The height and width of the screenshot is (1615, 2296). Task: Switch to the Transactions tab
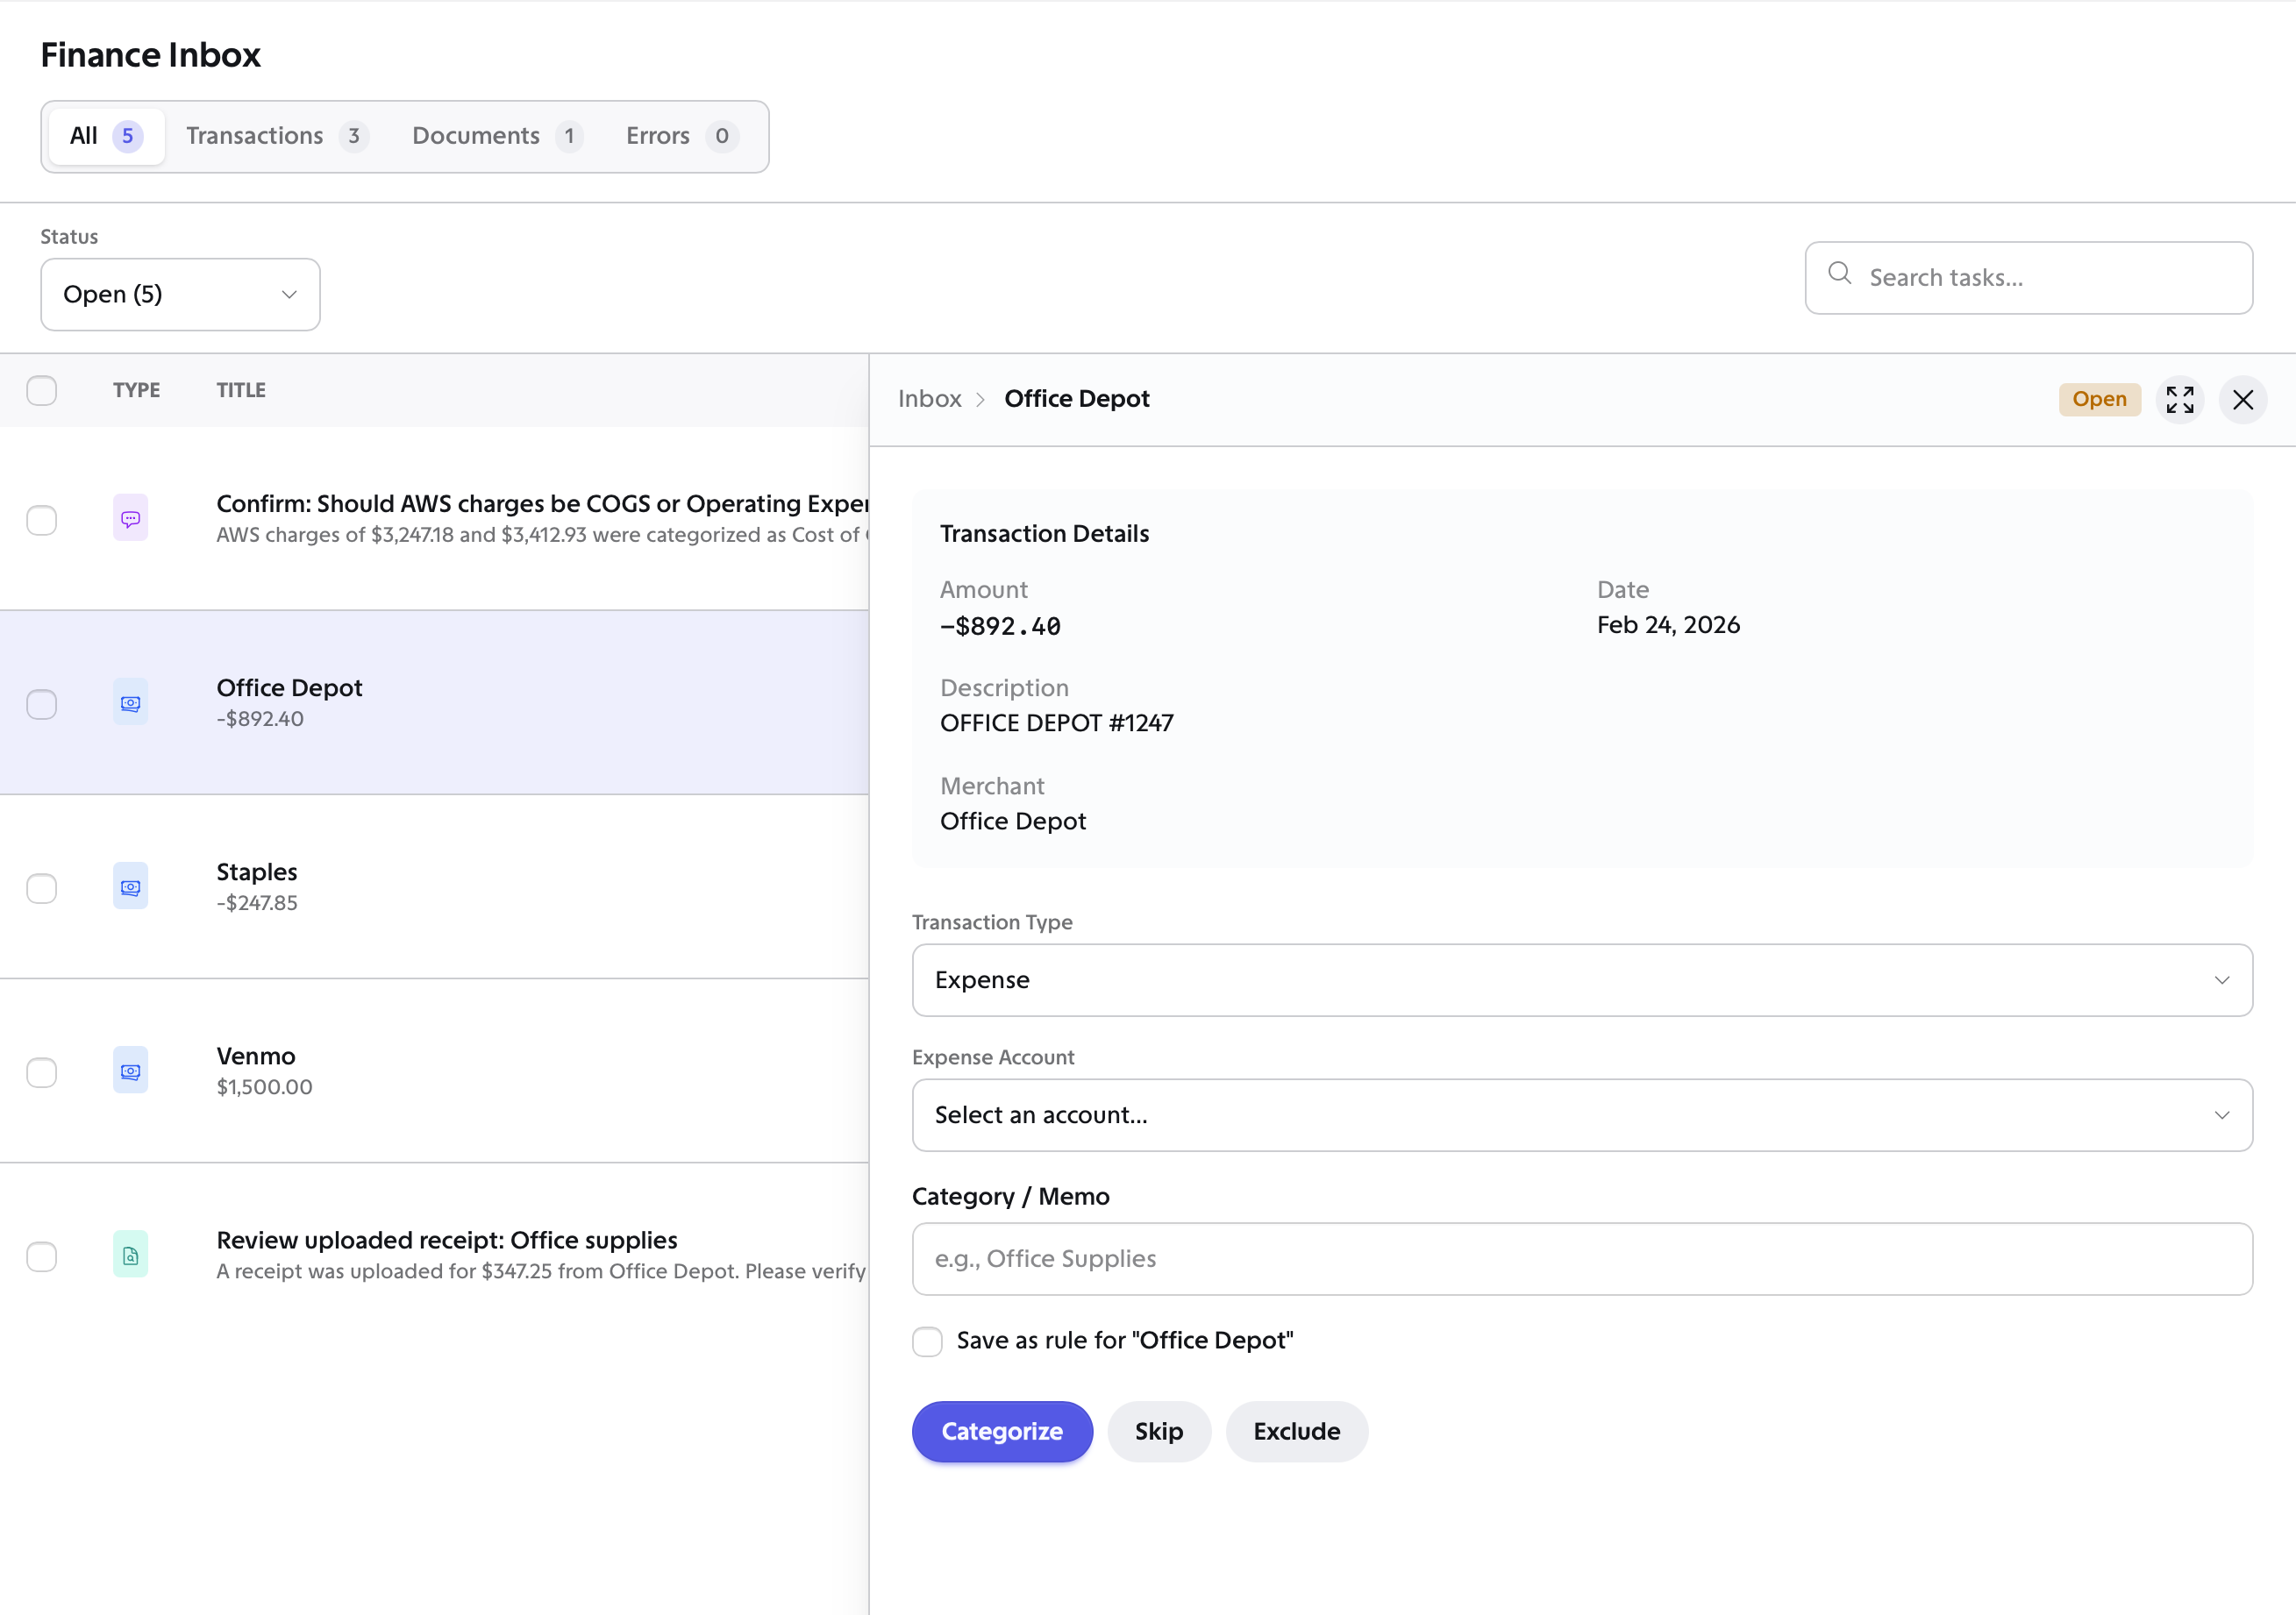coord(277,136)
